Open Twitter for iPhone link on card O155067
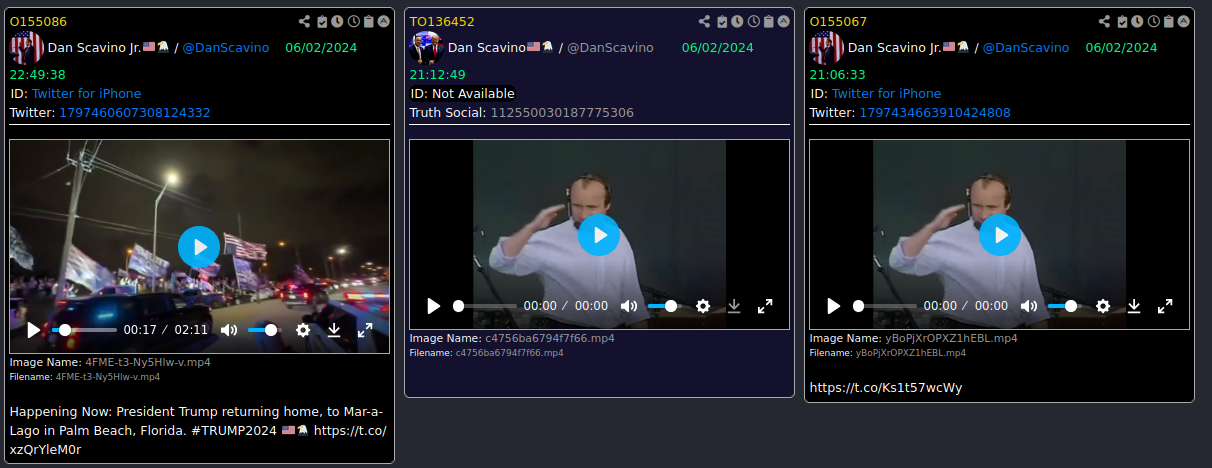The height and width of the screenshot is (468, 1212). (886, 94)
